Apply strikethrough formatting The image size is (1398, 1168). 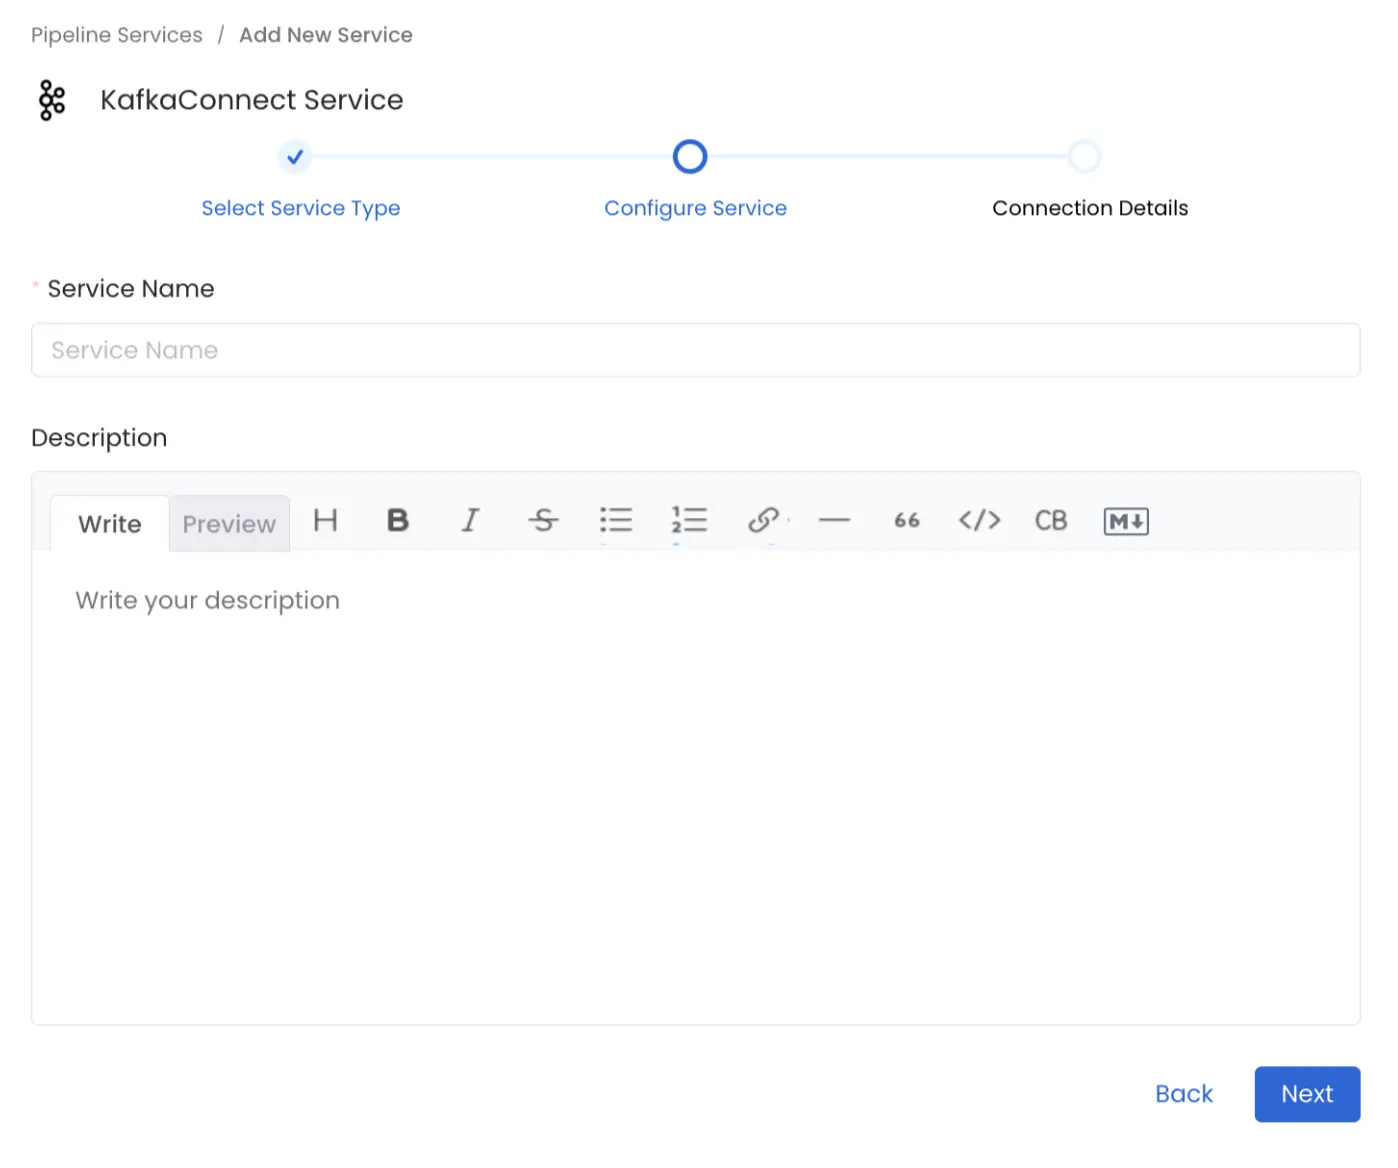coord(543,521)
